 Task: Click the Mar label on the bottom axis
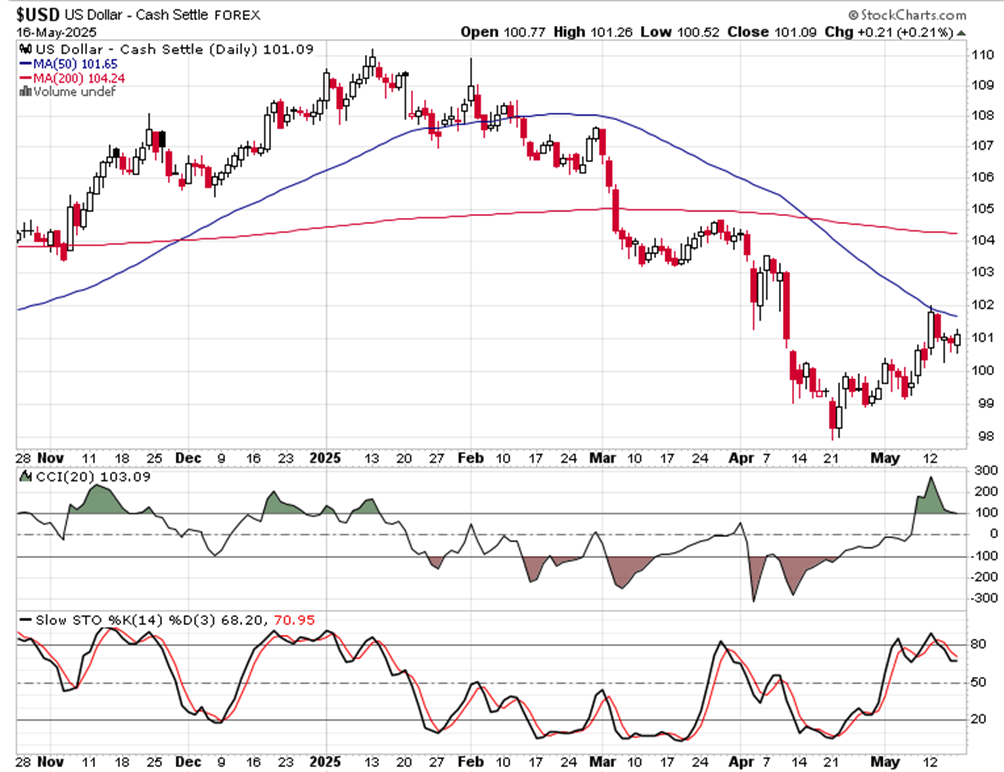603,762
